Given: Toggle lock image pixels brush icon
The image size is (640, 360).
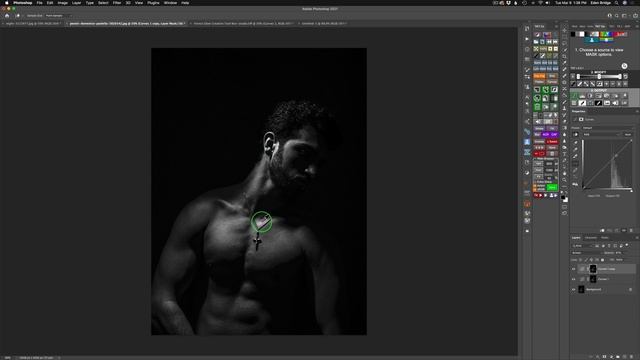Looking at the screenshot, I should click(x=587, y=260).
